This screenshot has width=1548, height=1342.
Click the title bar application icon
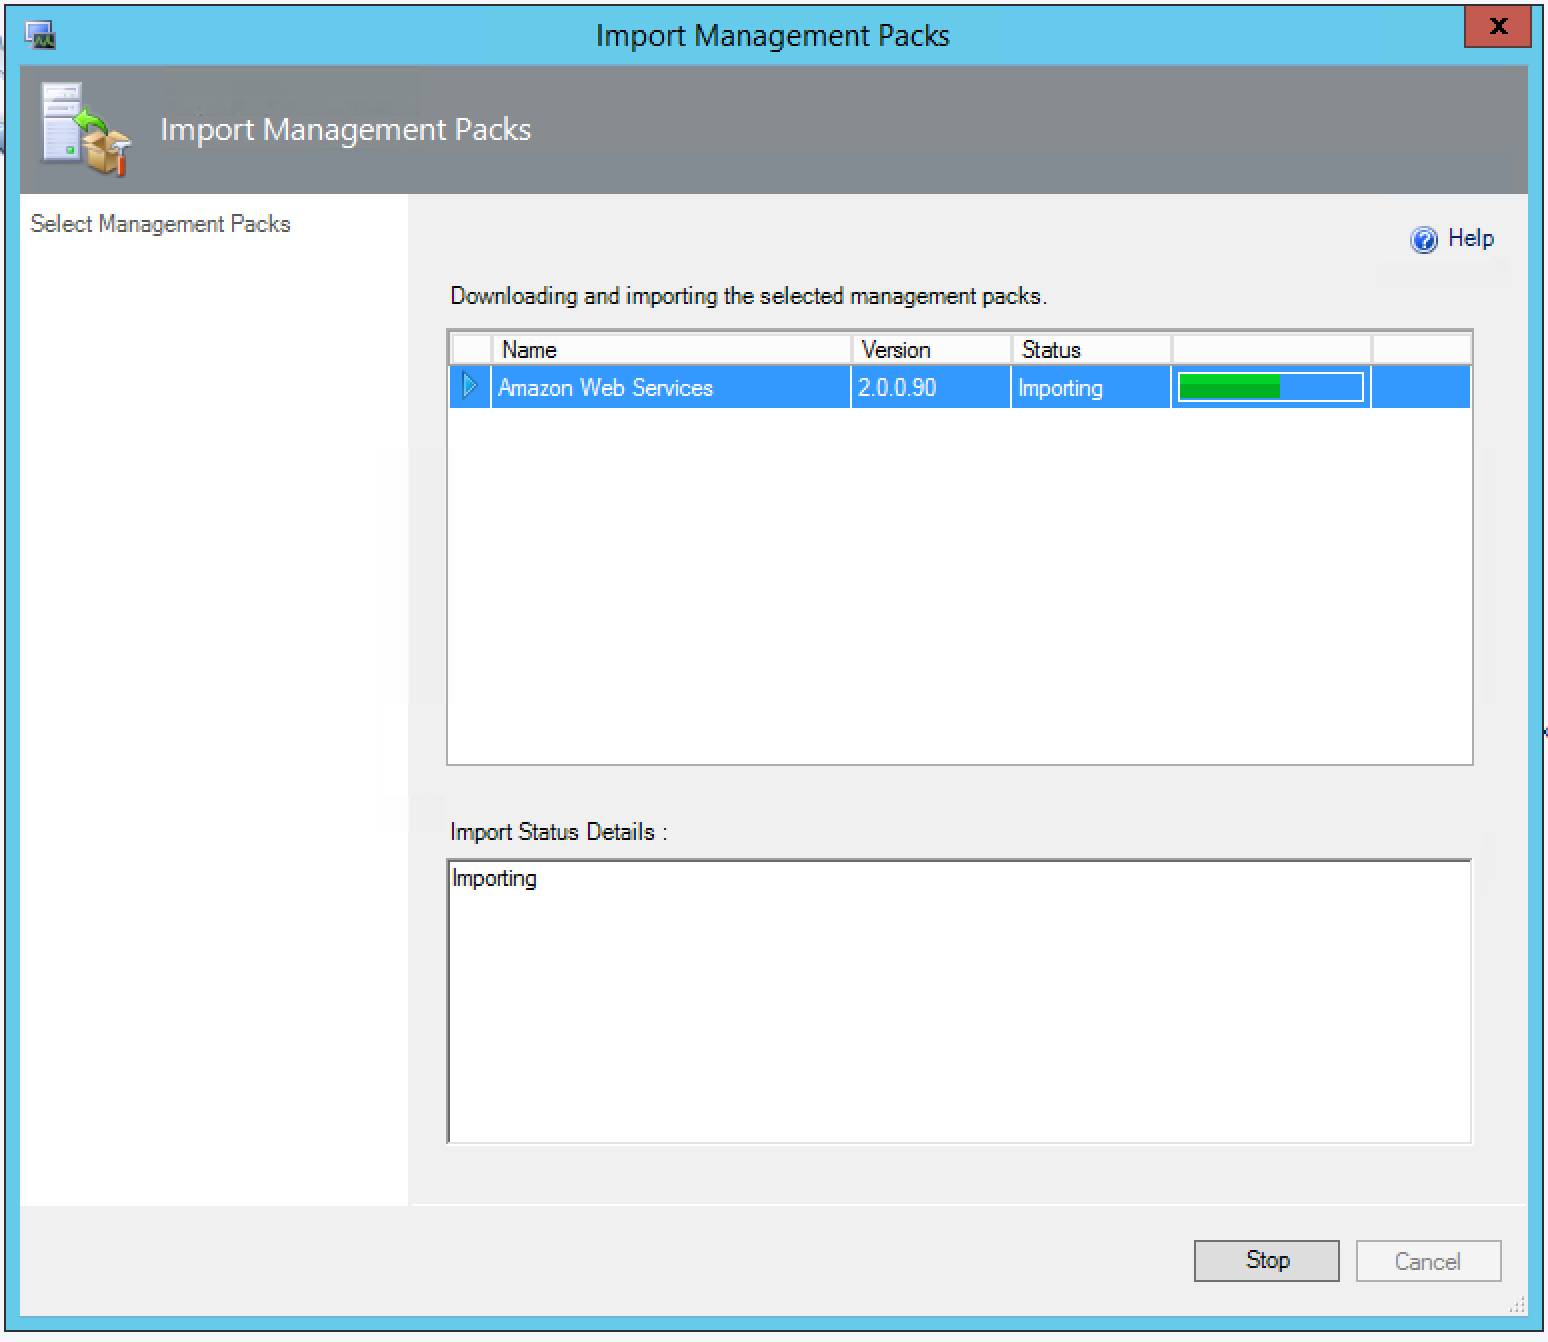(x=40, y=36)
